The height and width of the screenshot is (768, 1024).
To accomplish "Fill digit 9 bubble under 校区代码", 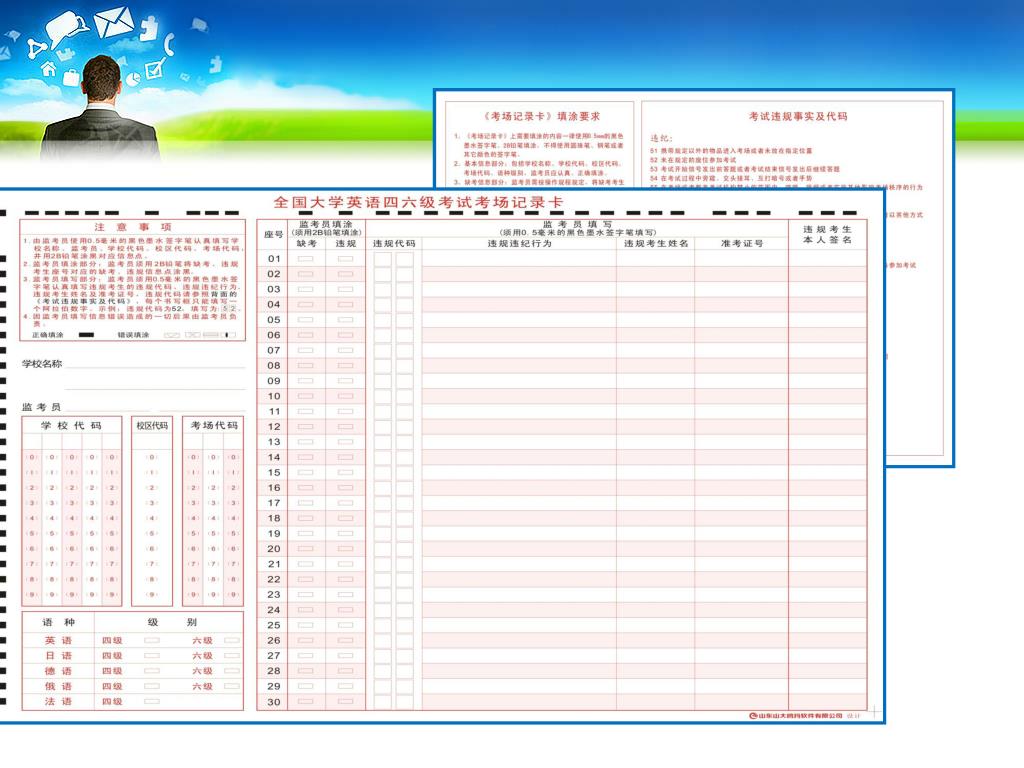I will 152,594.
